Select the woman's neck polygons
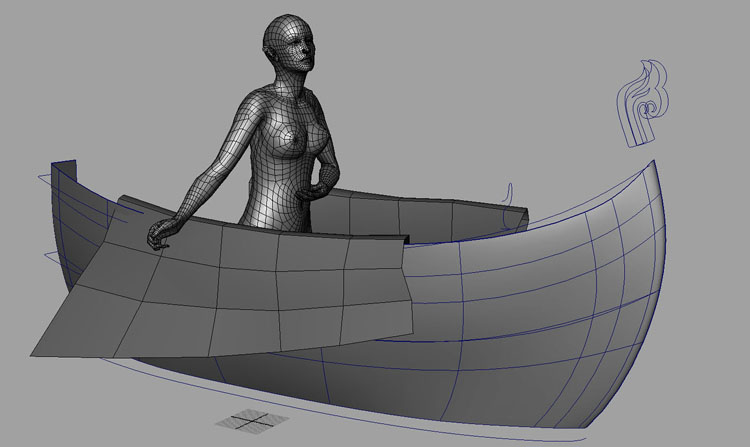Viewport: 750px width, 447px height. (283, 82)
